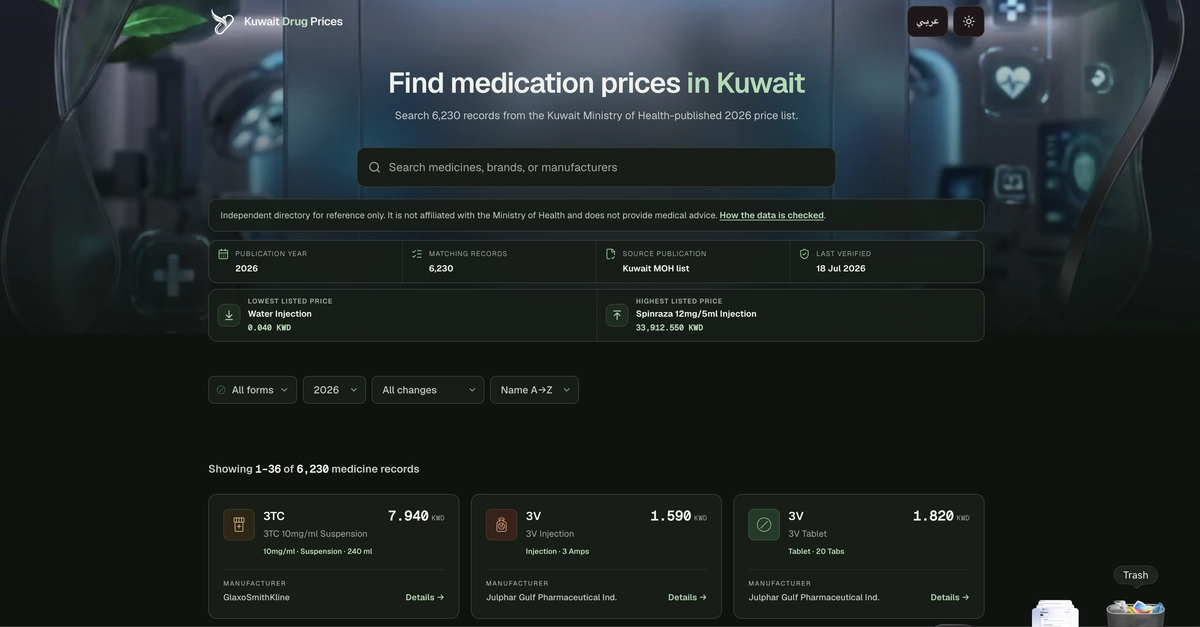Click the lowest price down-arrow icon
Image resolution: width=1200 pixels, height=627 pixels.
tap(229, 315)
